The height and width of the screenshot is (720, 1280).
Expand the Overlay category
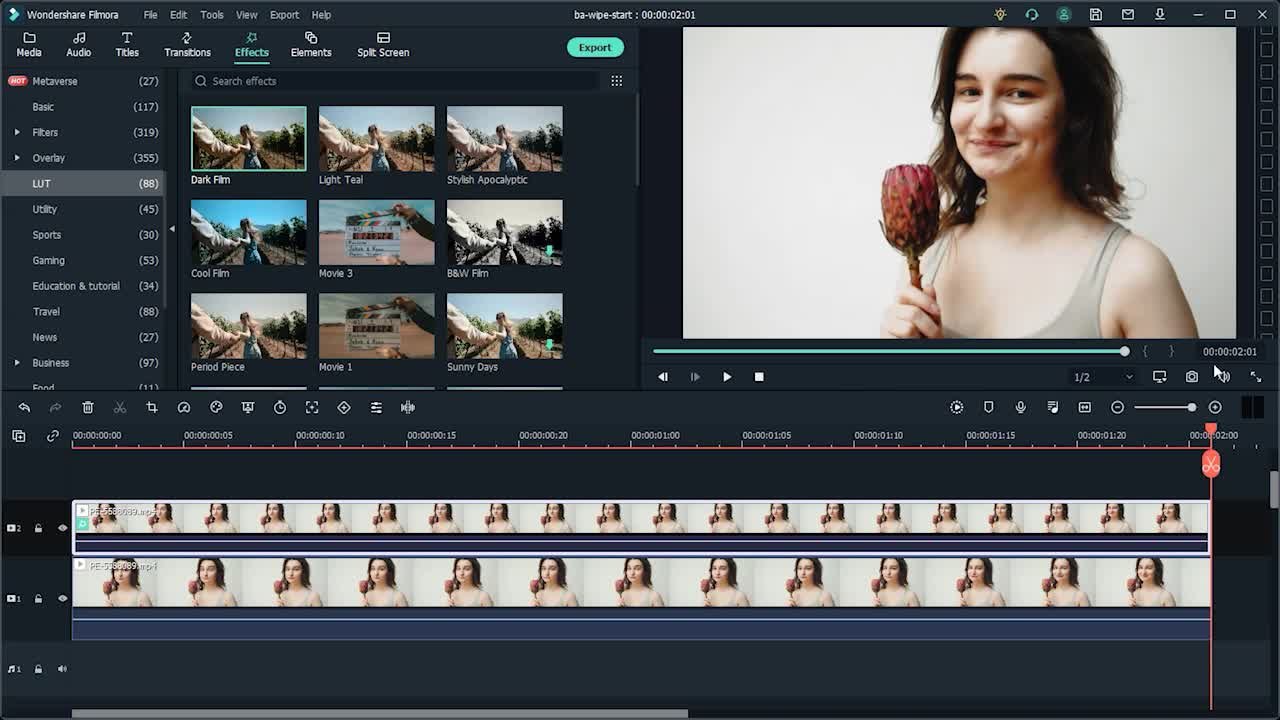click(16, 158)
